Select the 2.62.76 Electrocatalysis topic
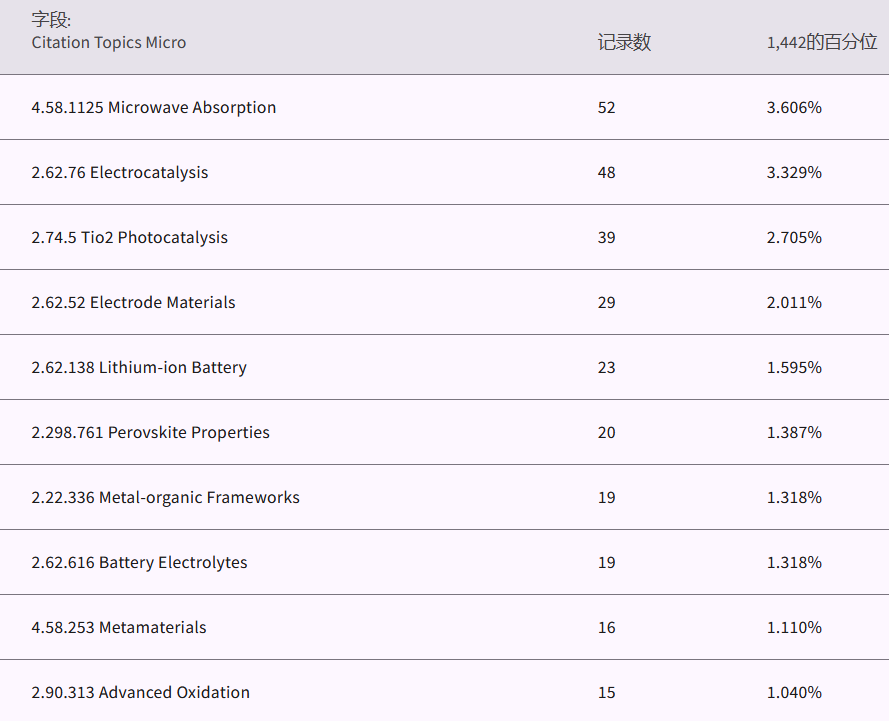This screenshot has width=889, height=721. [119, 172]
